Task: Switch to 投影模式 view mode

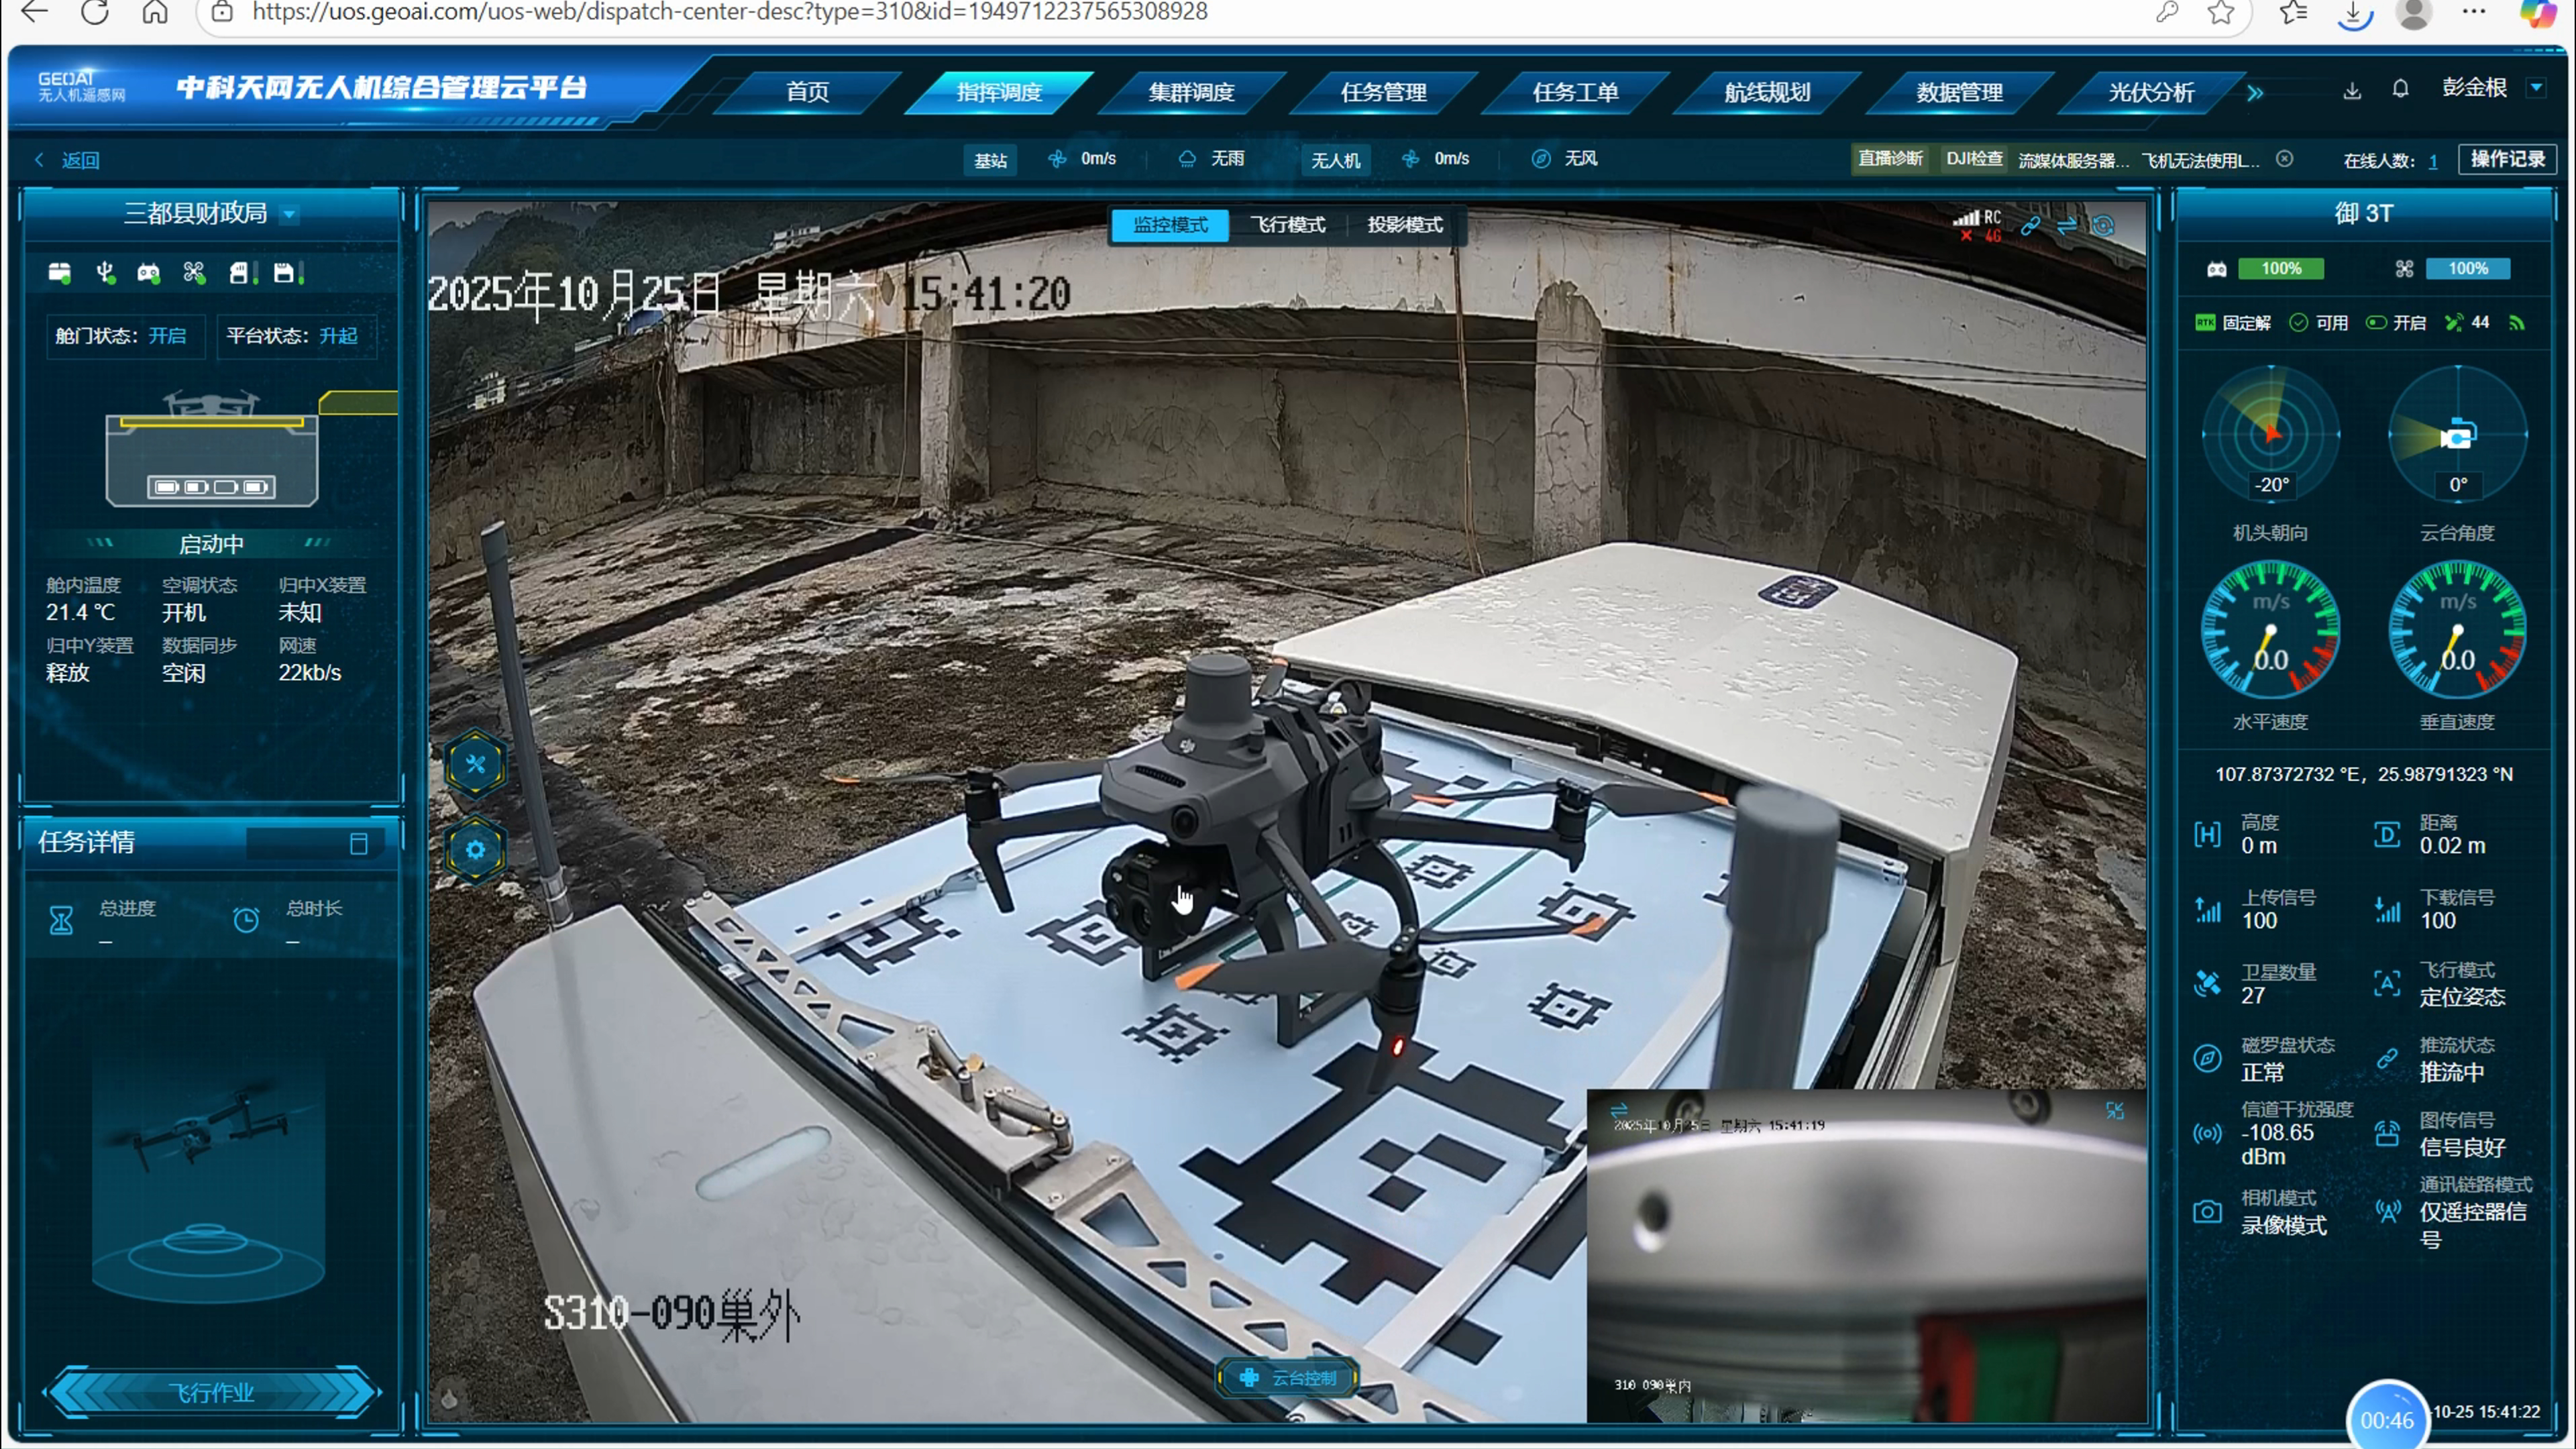Action: pos(1404,225)
